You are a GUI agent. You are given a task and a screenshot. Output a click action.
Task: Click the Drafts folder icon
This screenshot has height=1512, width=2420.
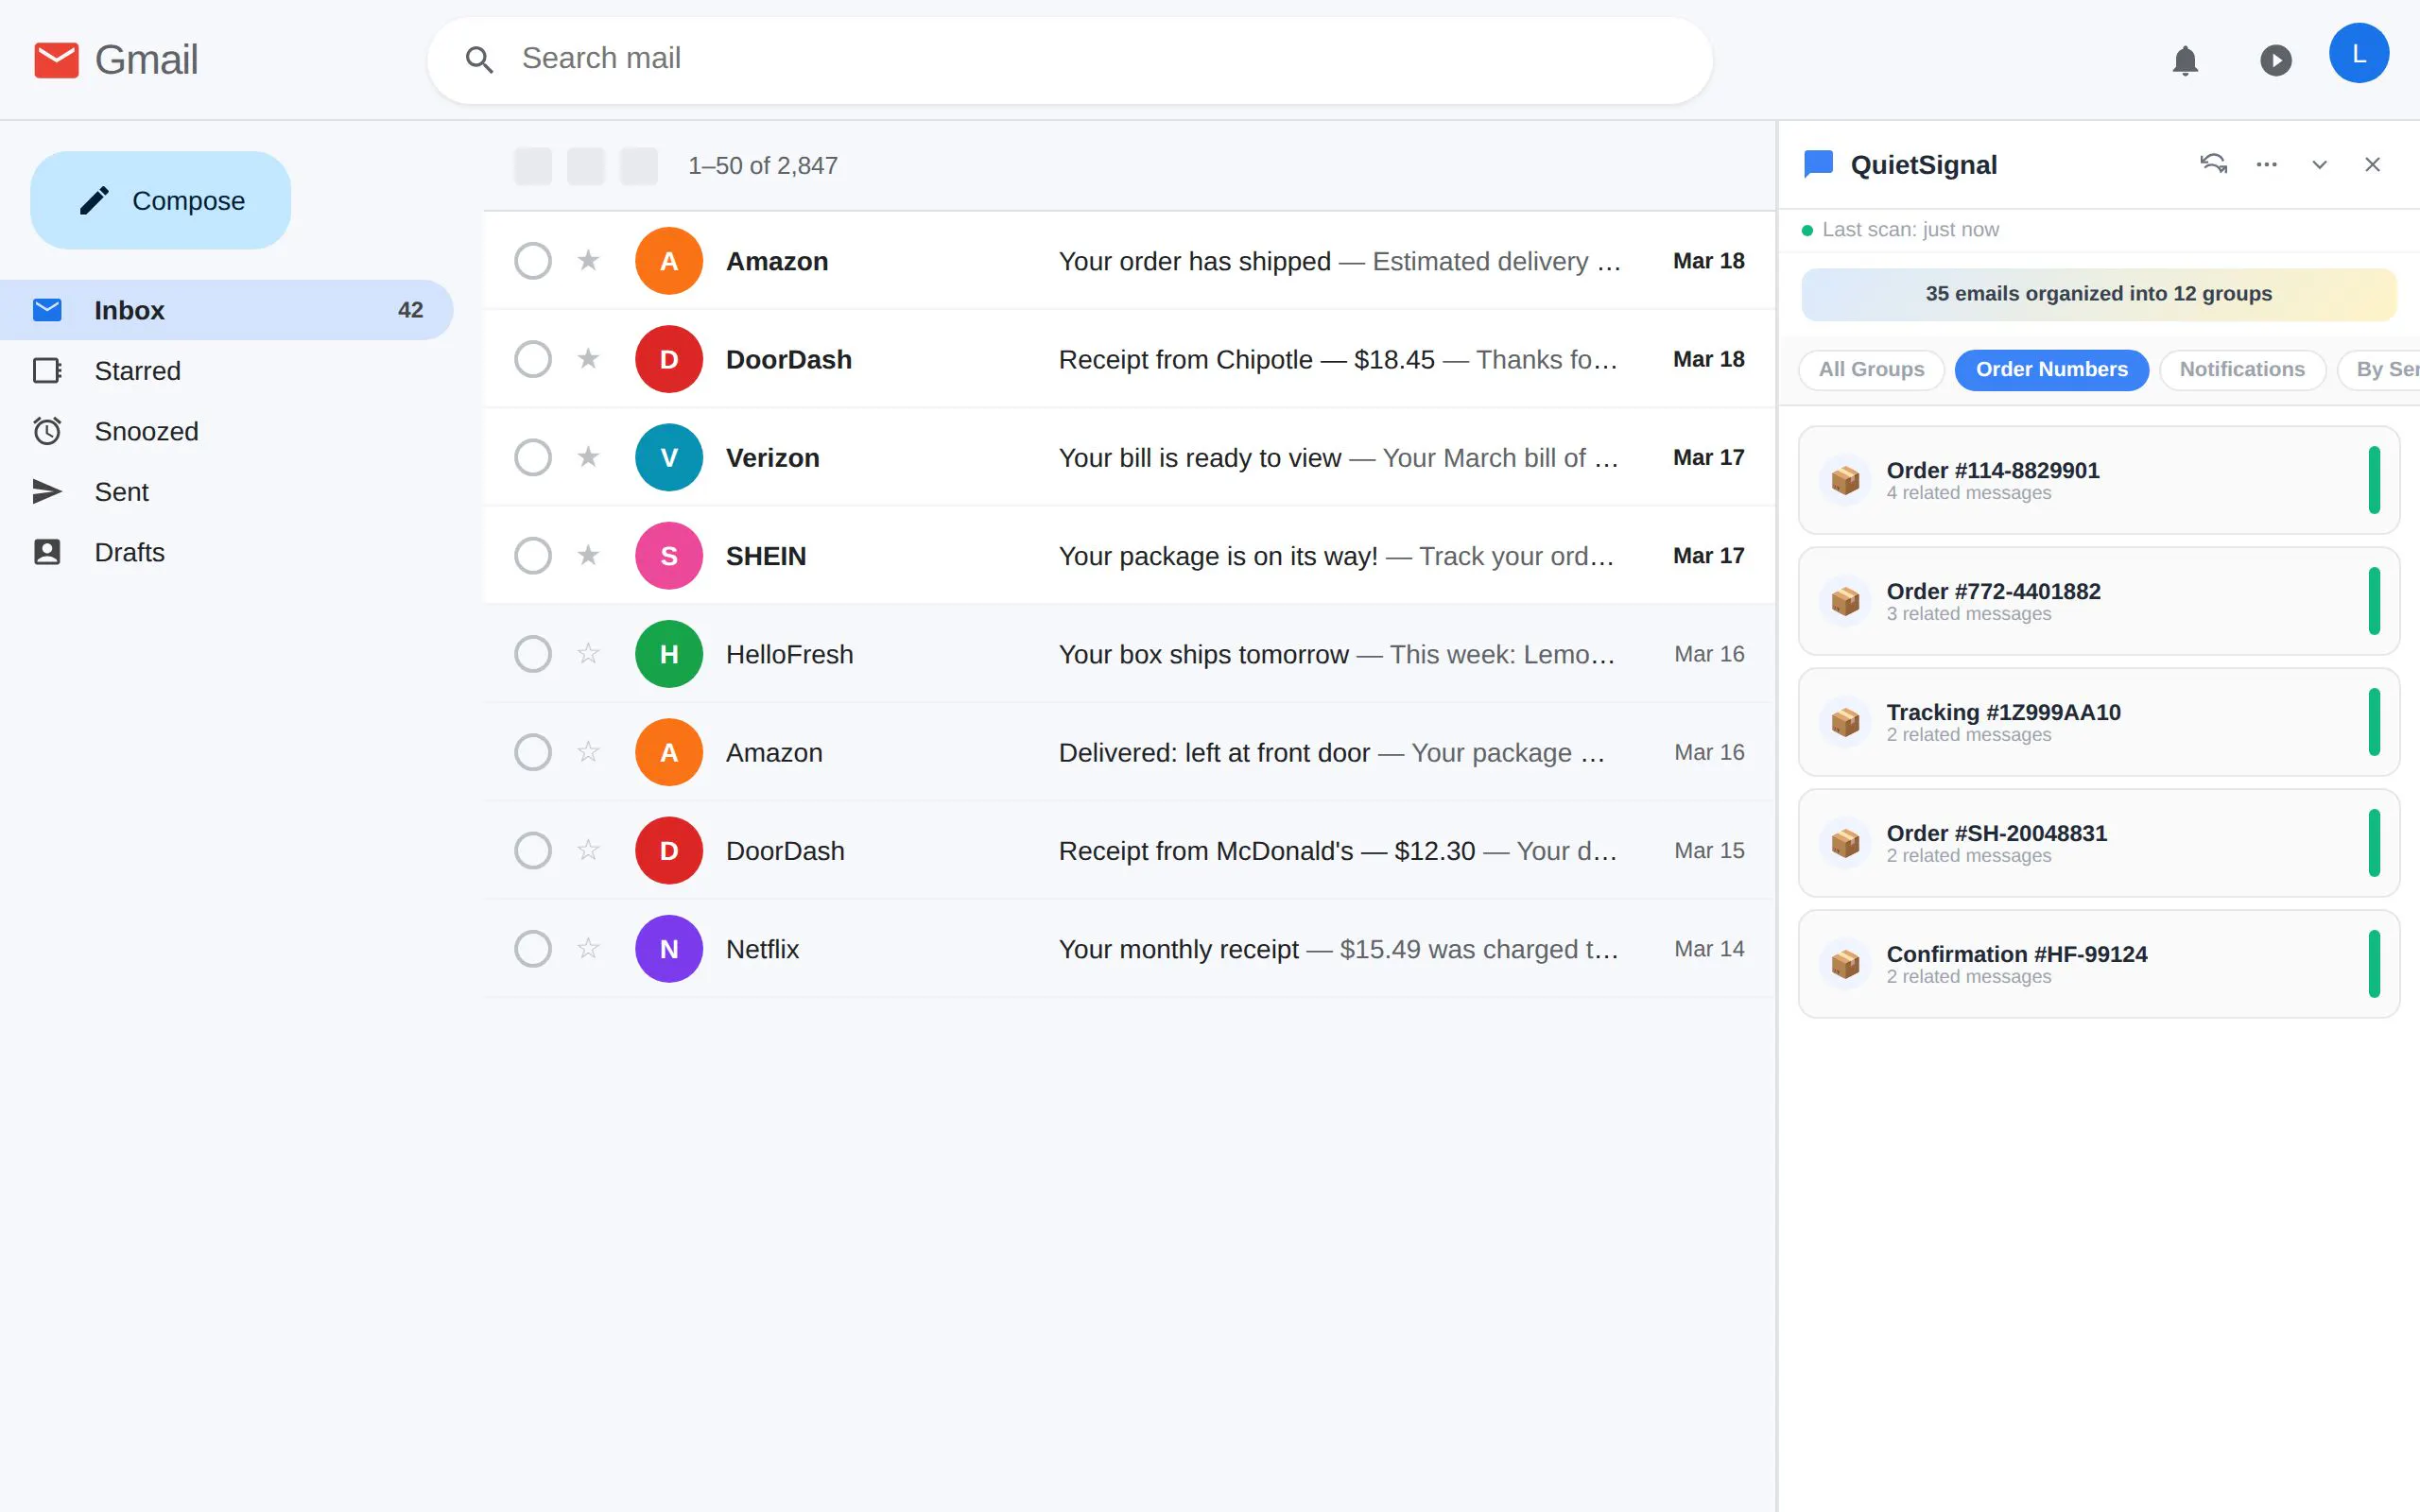pos(47,552)
